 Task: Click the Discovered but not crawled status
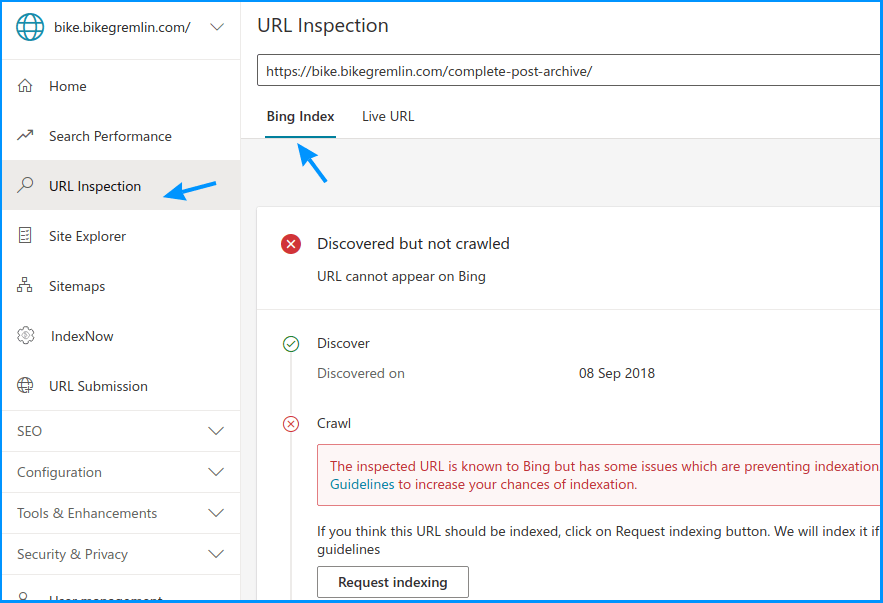click(413, 244)
